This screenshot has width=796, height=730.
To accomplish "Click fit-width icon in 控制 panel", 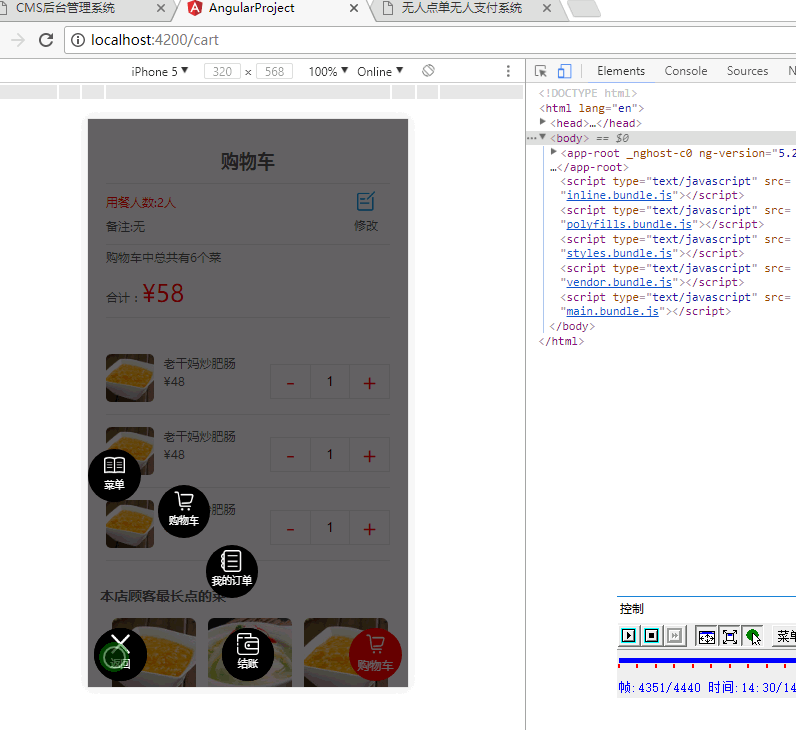I will tap(707, 636).
